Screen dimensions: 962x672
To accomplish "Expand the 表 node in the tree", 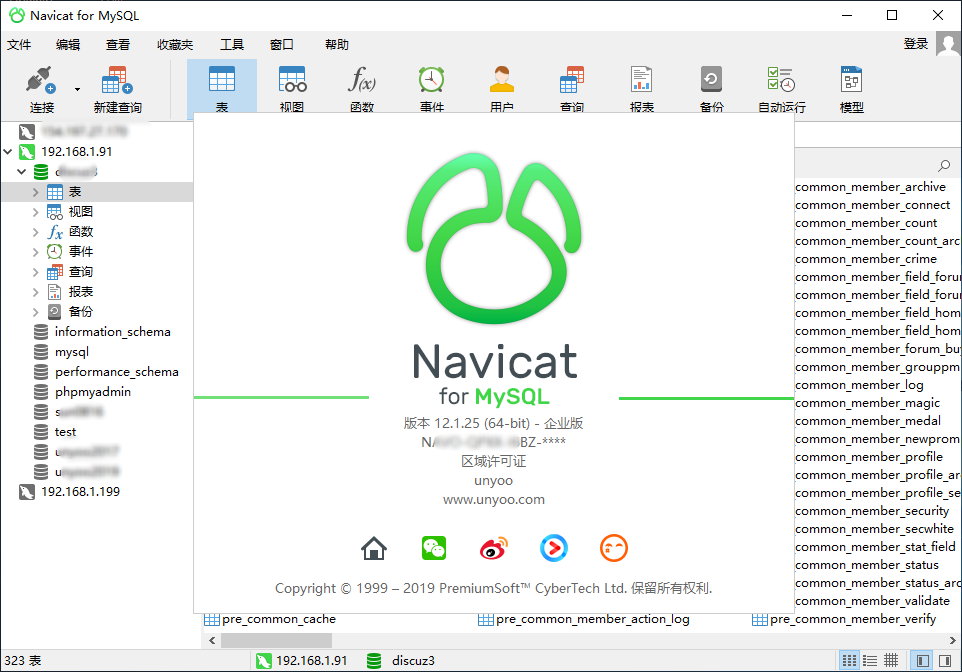I will pos(36,192).
